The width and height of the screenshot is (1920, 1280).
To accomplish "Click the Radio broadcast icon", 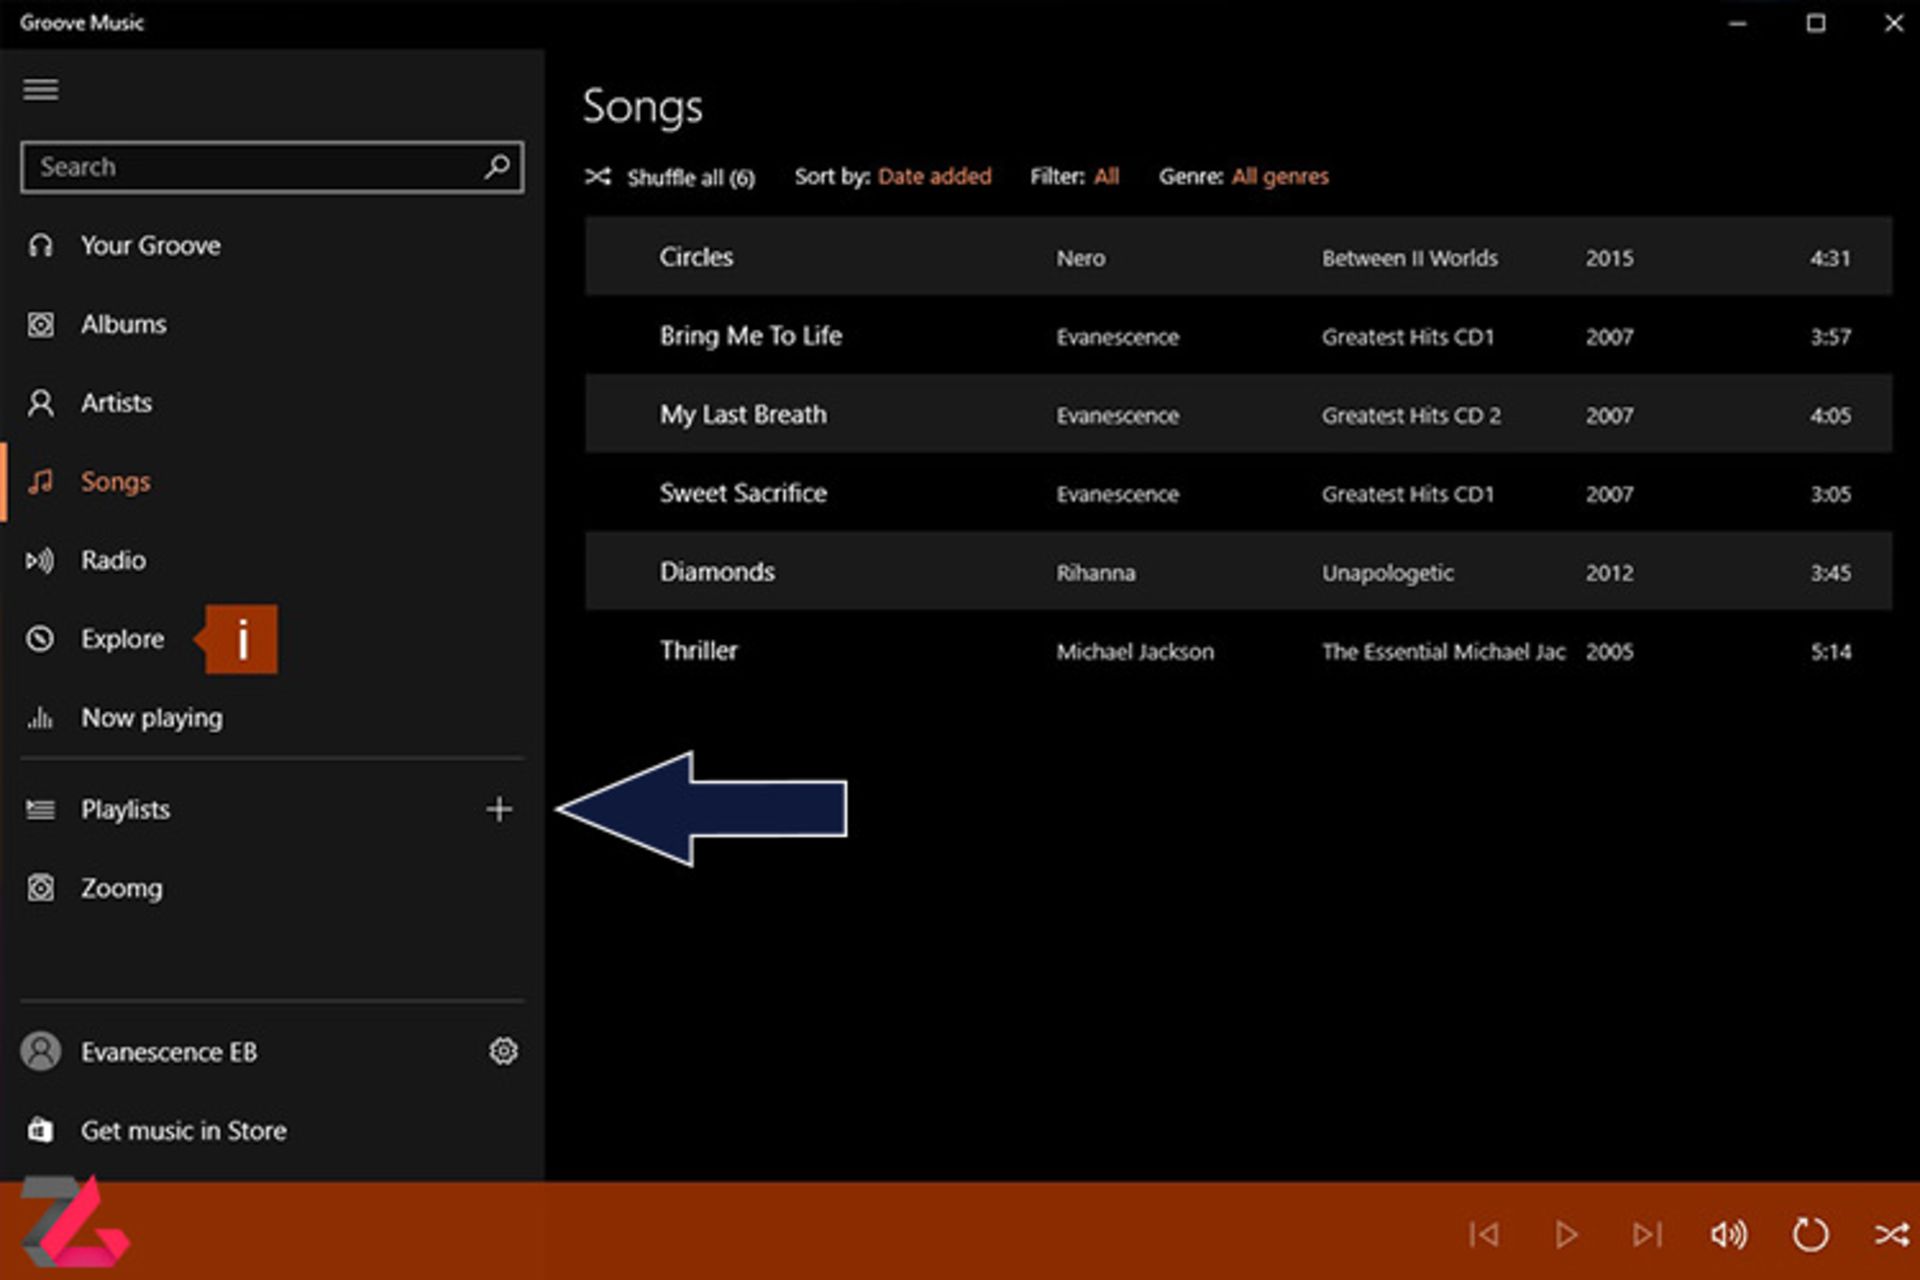I will click(x=40, y=560).
